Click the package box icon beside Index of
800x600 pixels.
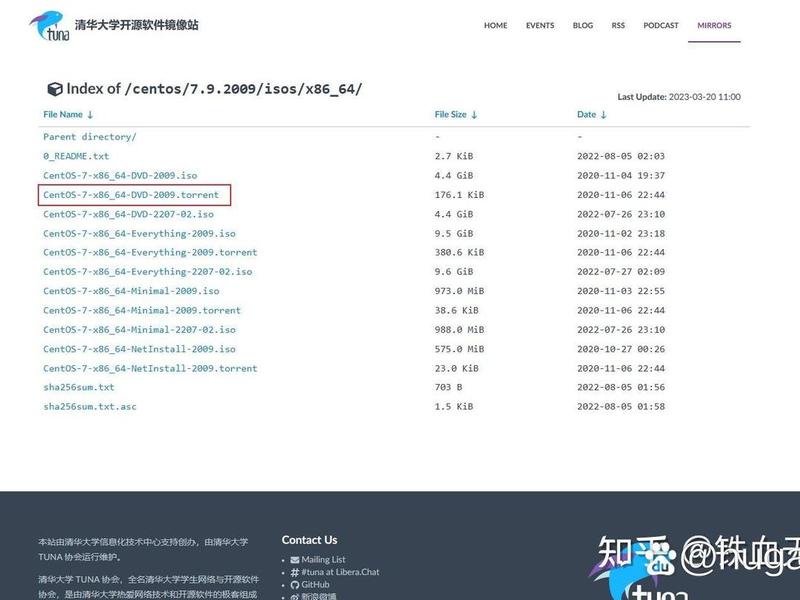tap(55, 89)
